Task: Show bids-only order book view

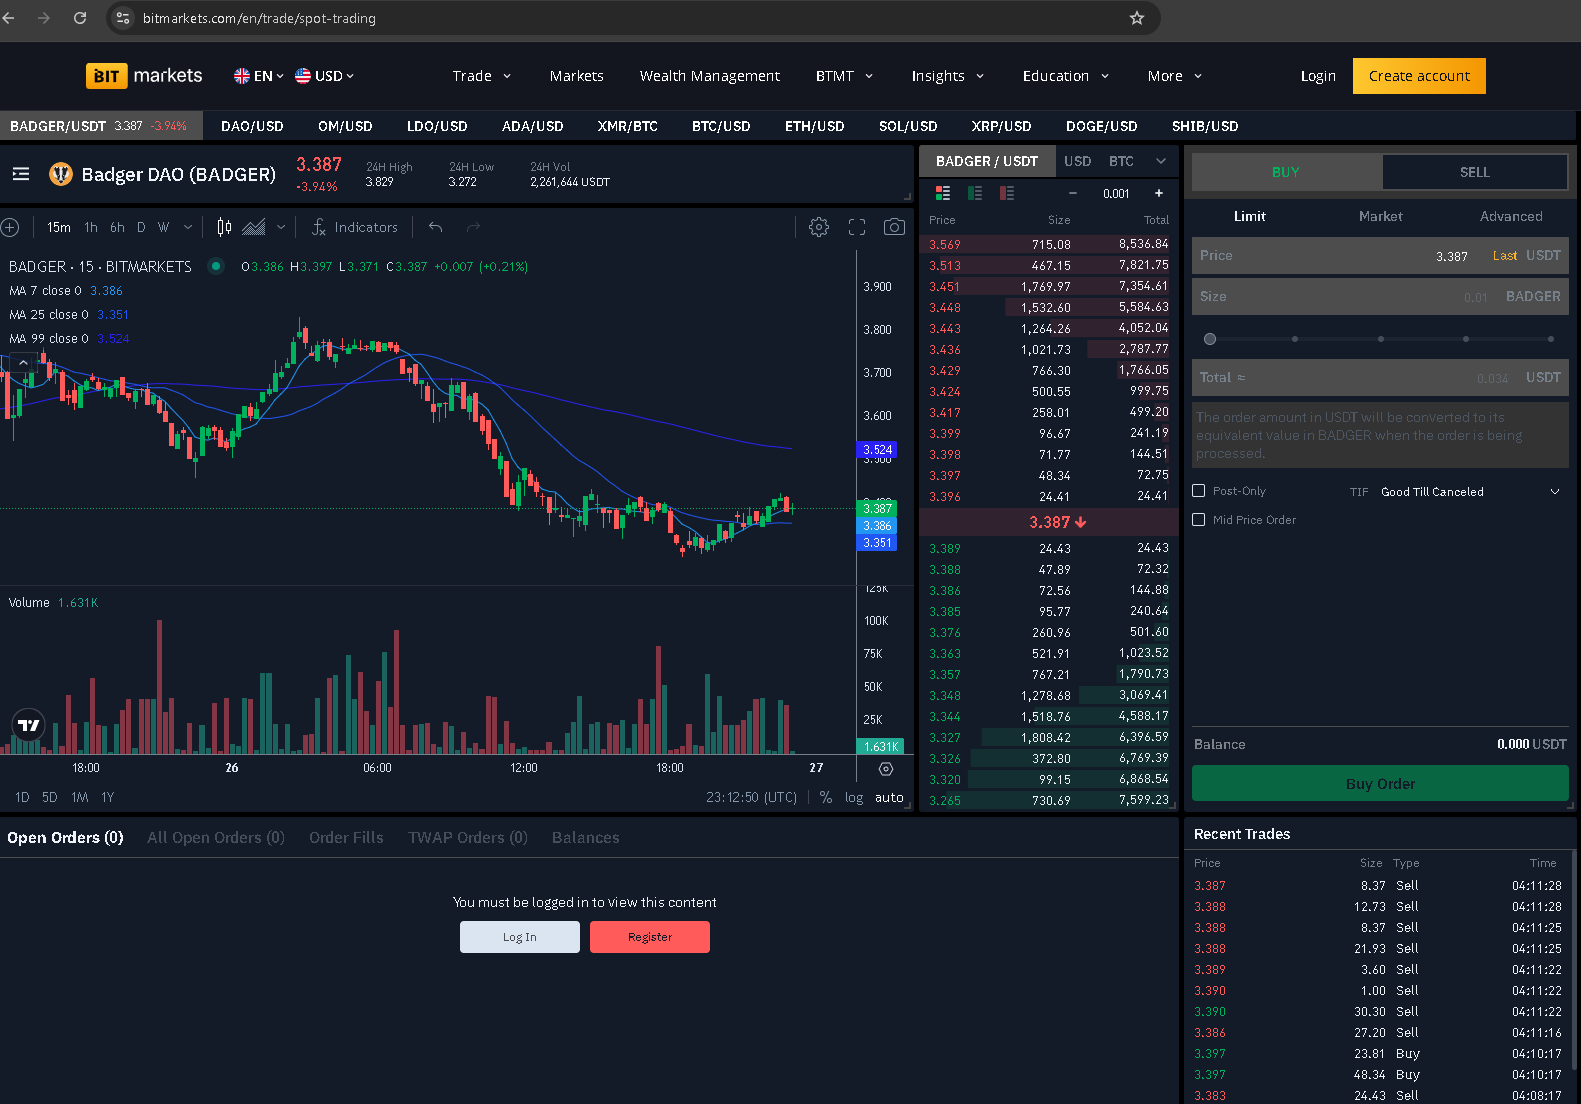Action: pyautogui.click(x=975, y=193)
